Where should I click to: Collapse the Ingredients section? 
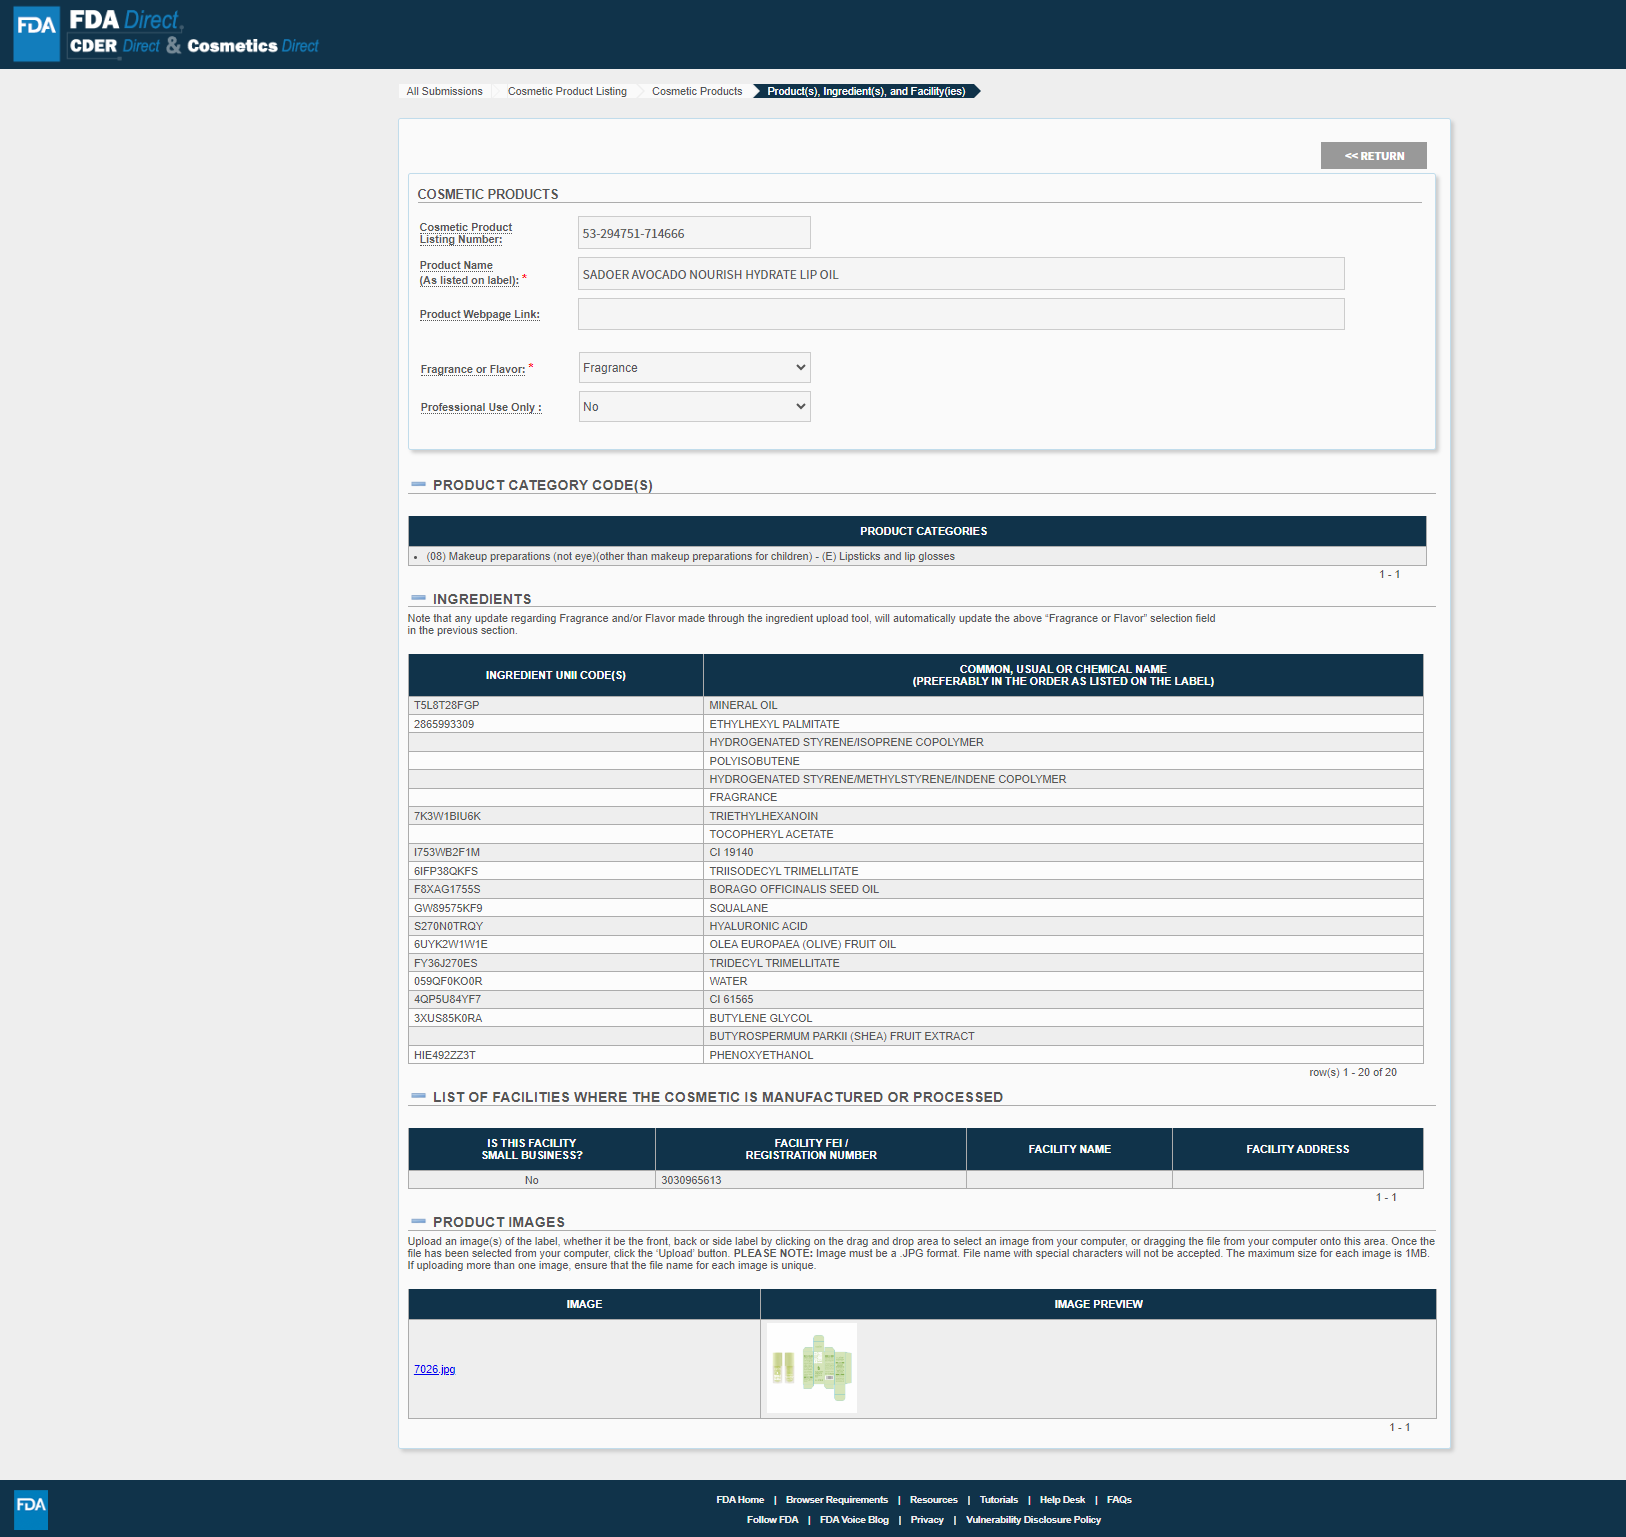[x=418, y=599]
